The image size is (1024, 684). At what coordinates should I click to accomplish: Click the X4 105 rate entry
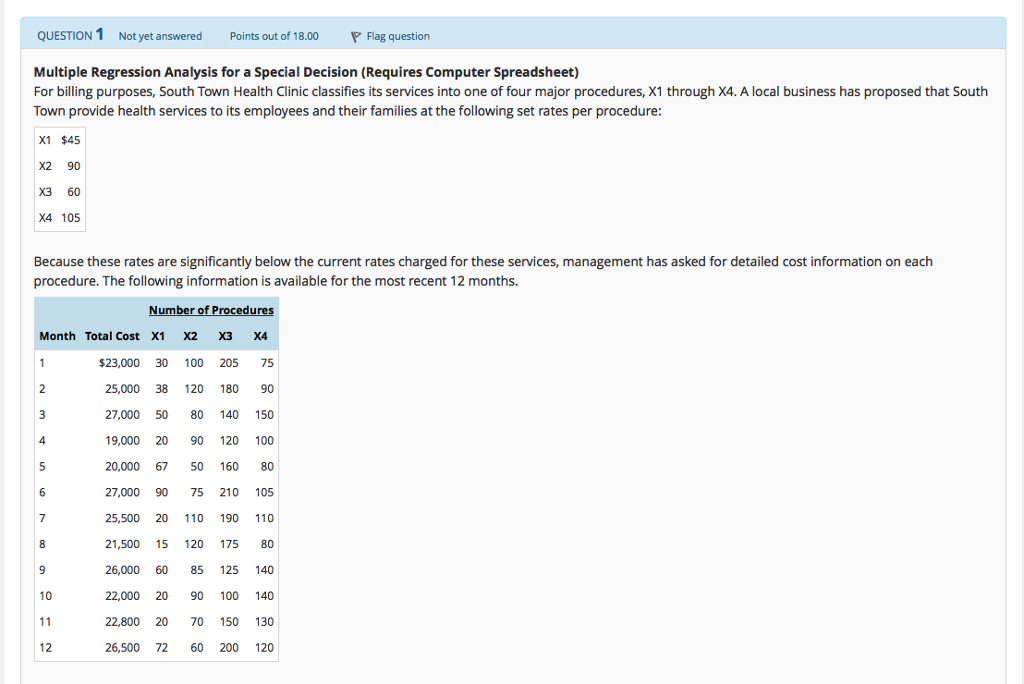57,217
